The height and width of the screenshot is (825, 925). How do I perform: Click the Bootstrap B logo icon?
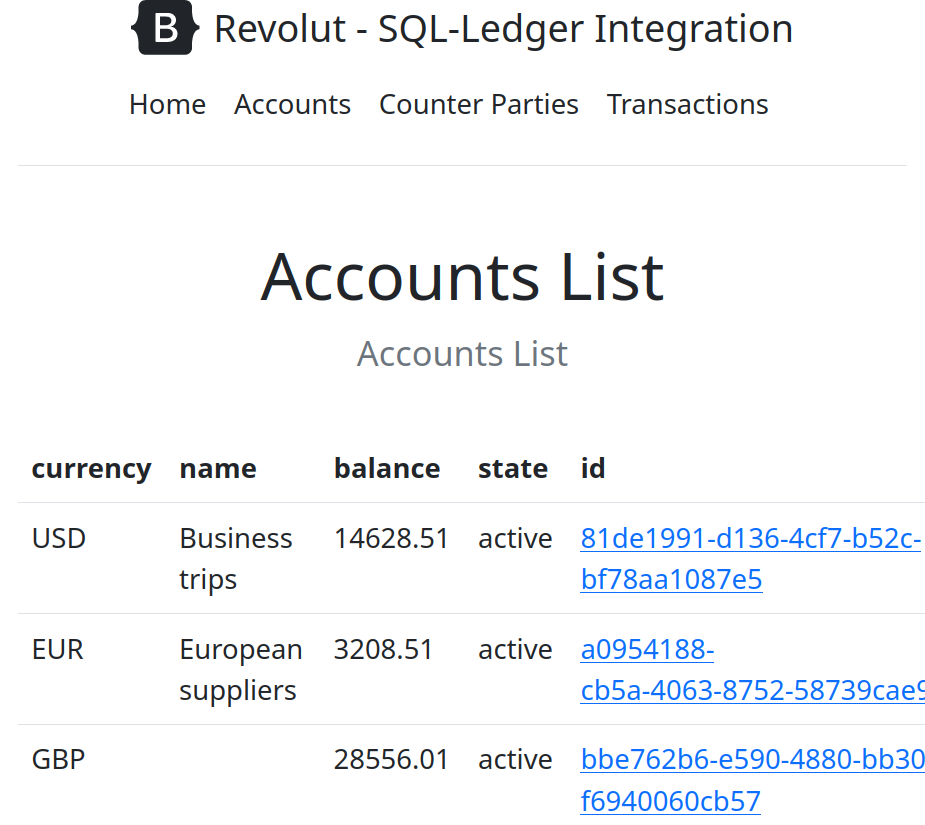point(165,28)
